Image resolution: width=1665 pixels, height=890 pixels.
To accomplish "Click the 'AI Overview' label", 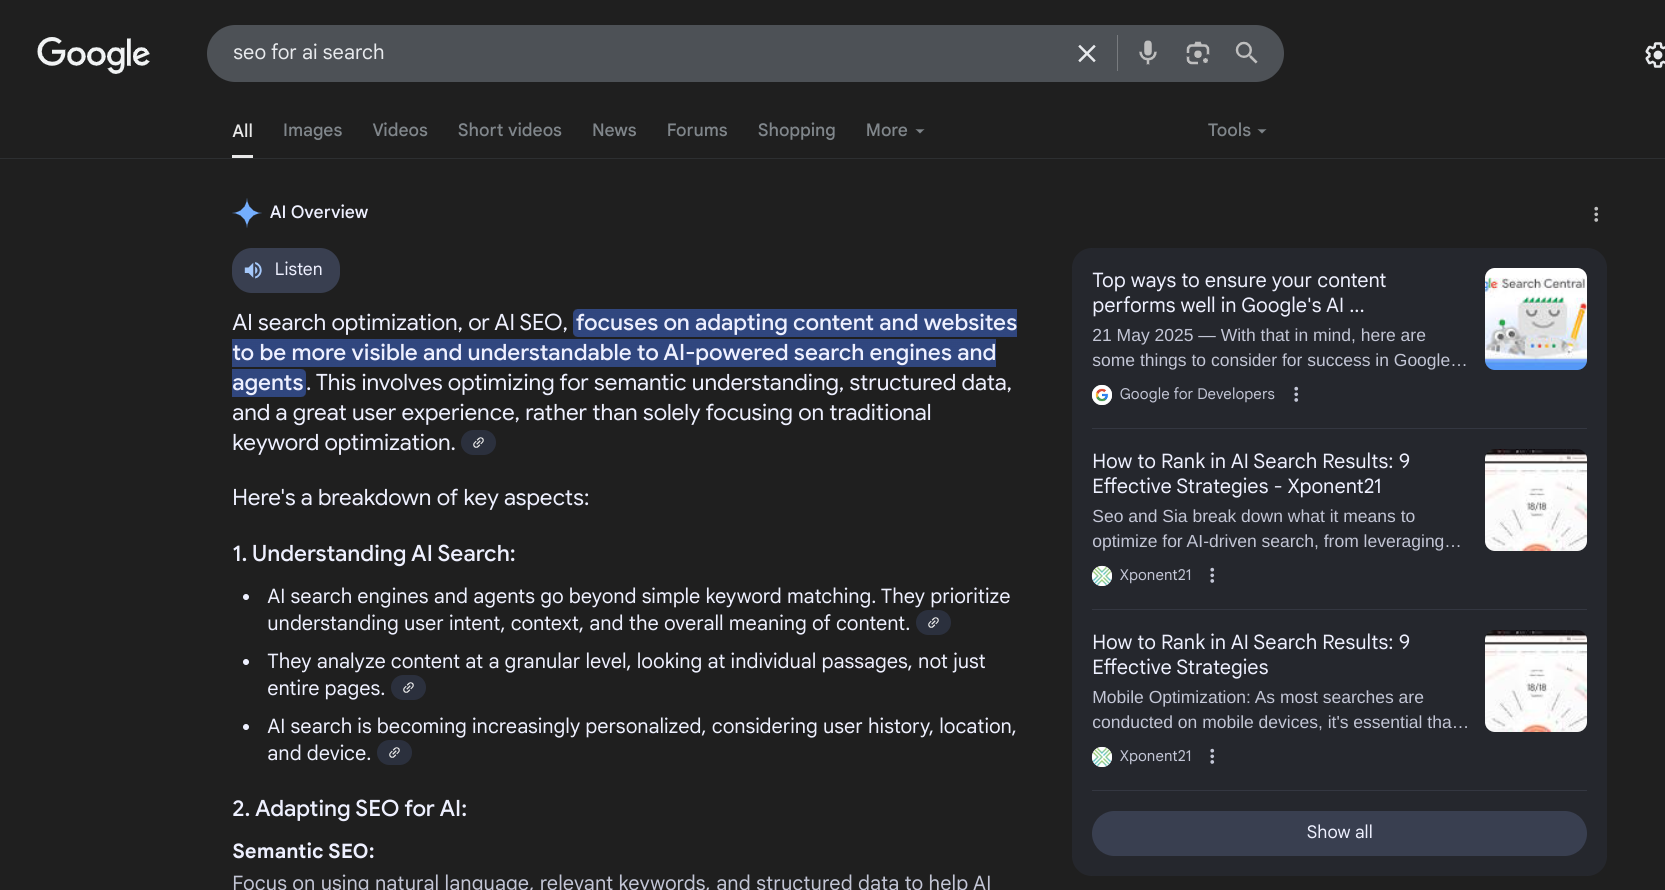I will point(319,213).
